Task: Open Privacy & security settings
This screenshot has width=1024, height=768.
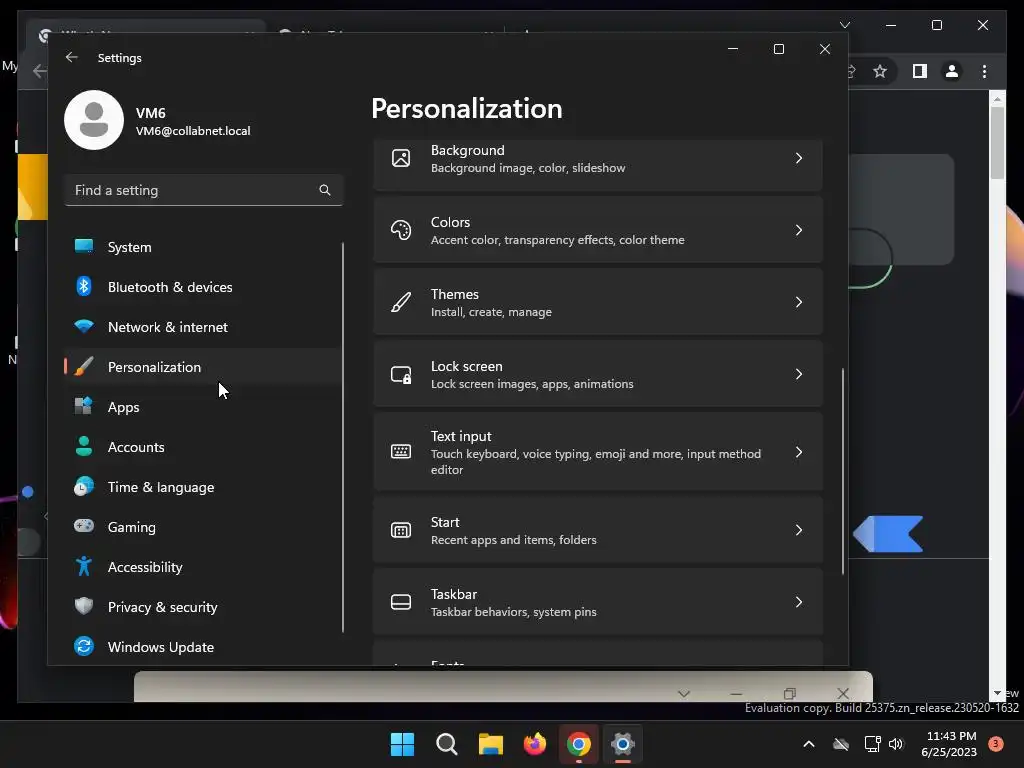Action: point(202,607)
